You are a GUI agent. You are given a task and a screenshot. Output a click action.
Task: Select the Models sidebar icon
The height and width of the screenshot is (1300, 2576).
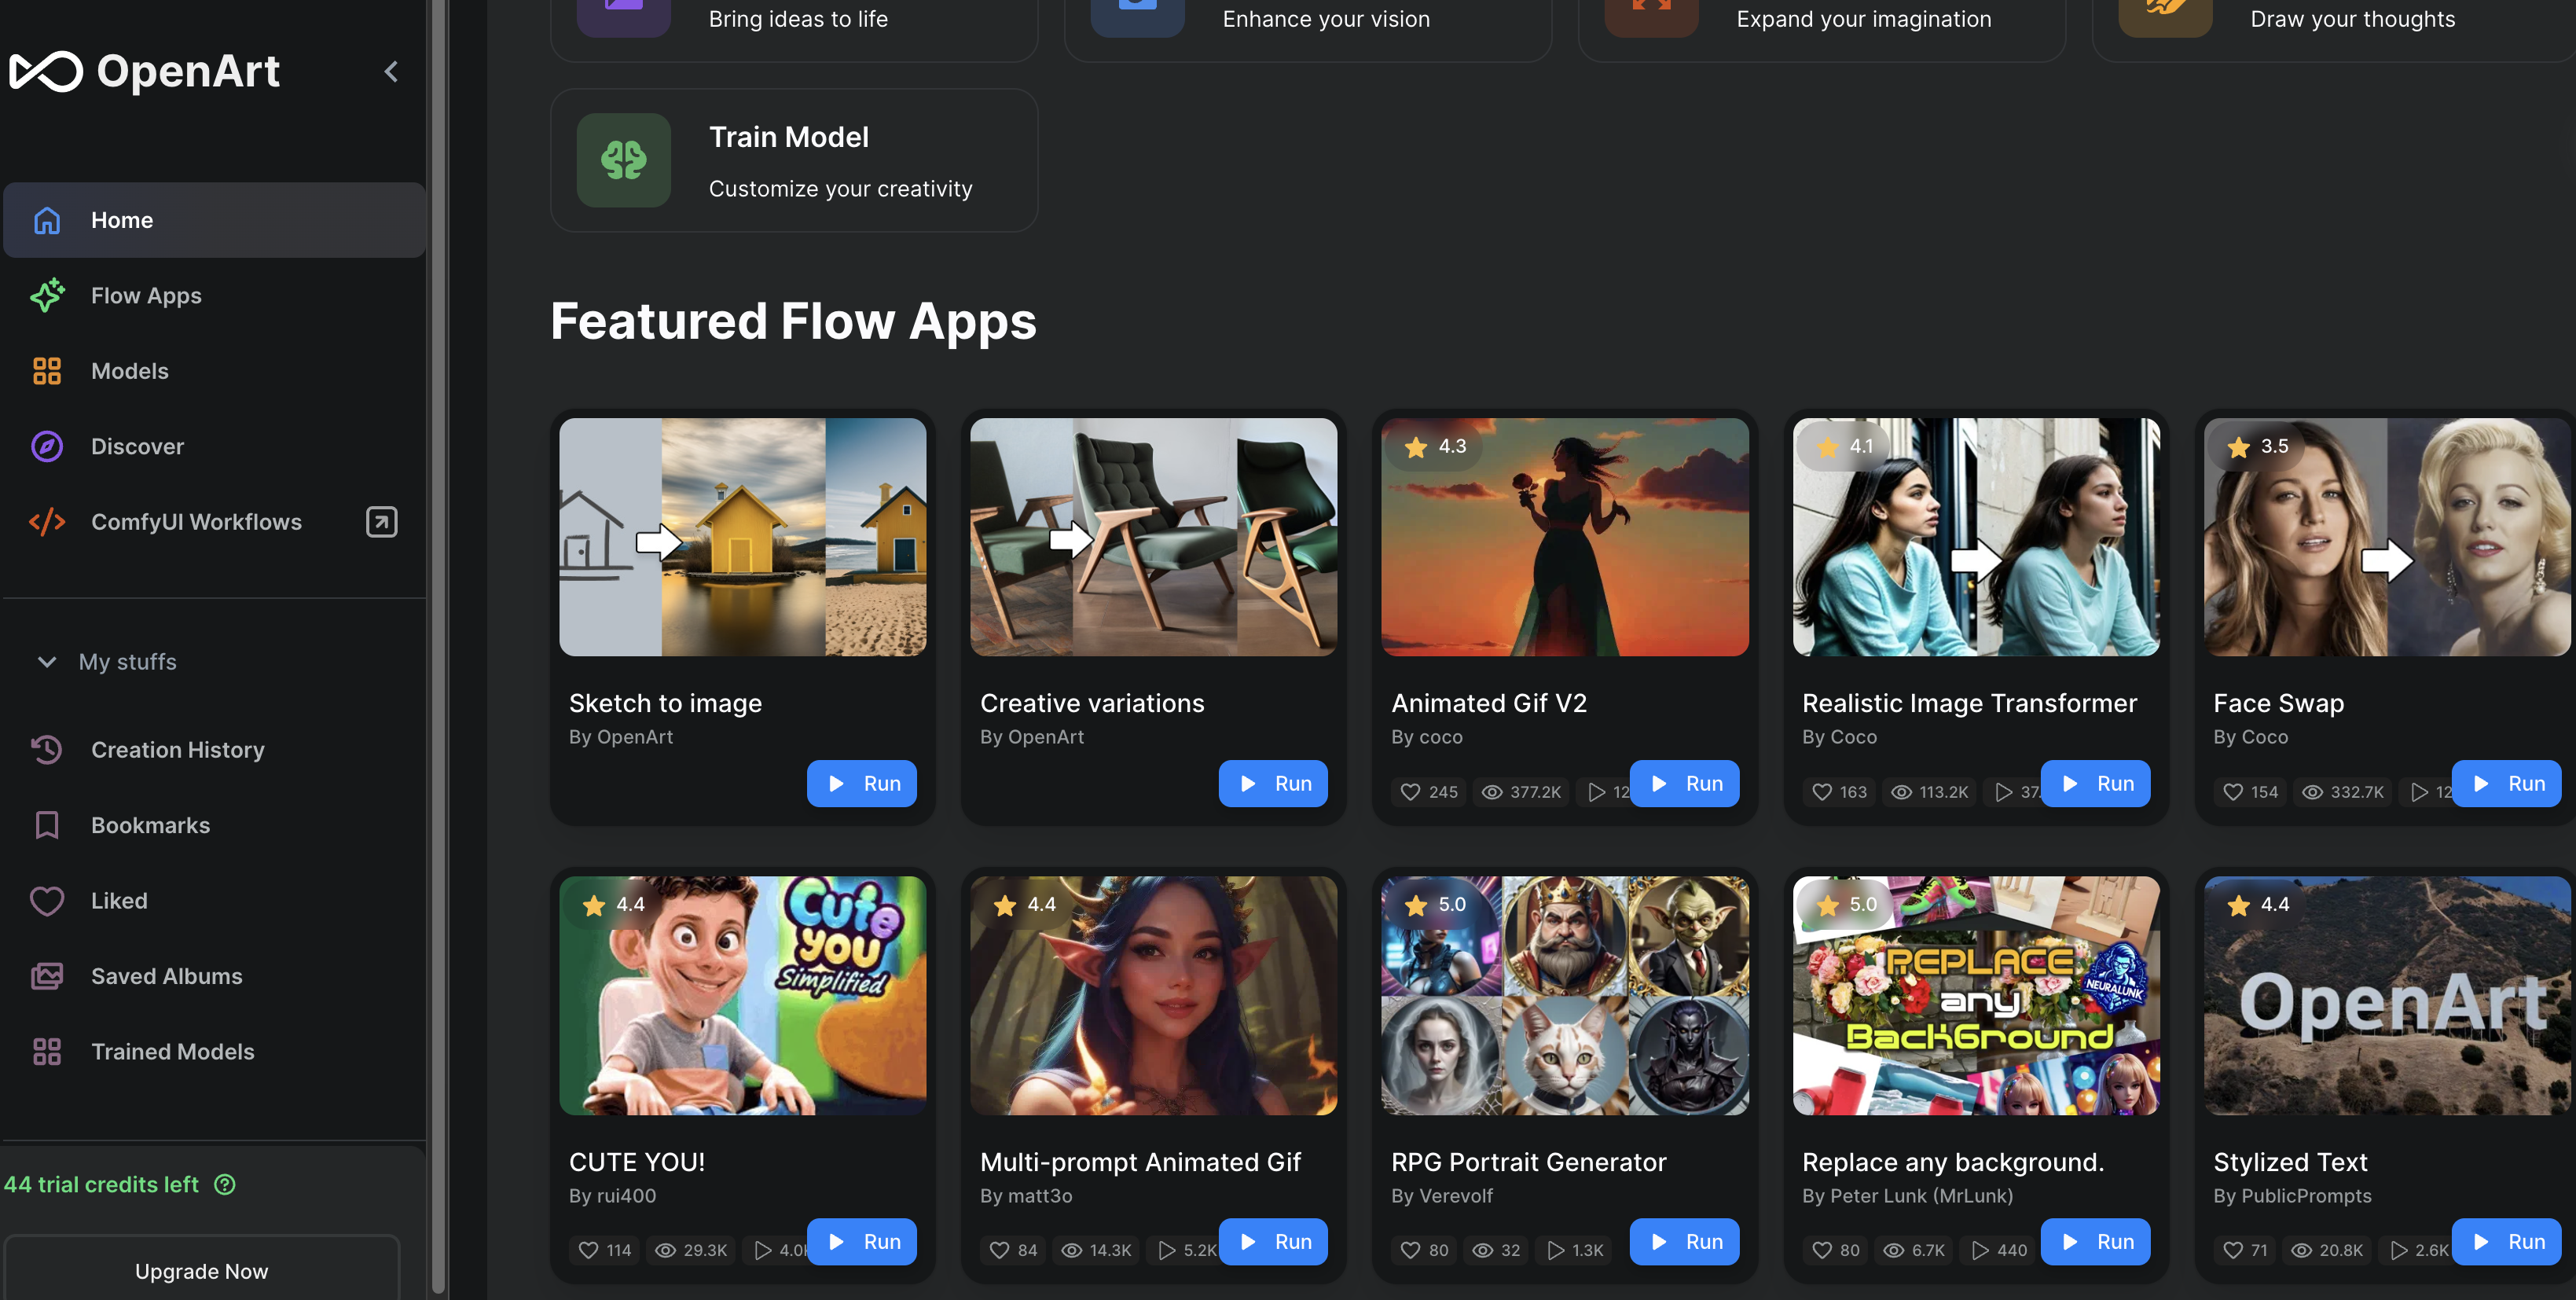pos(46,369)
